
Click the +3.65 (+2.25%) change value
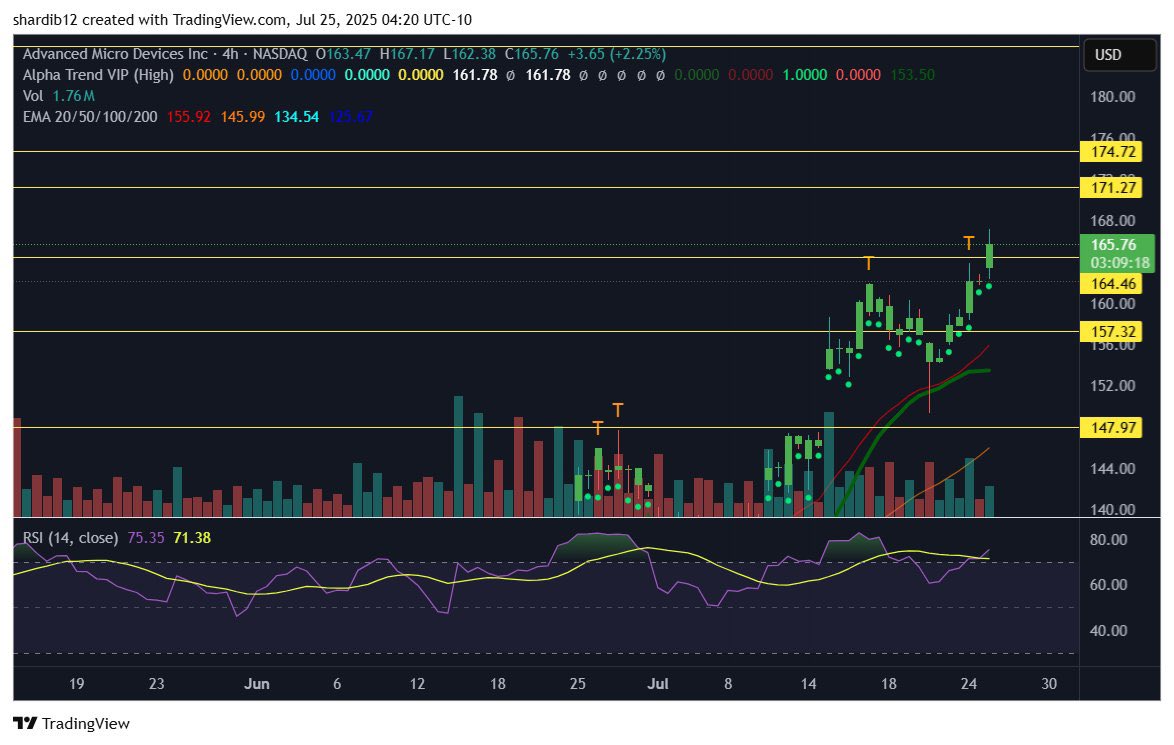tap(616, 54)
